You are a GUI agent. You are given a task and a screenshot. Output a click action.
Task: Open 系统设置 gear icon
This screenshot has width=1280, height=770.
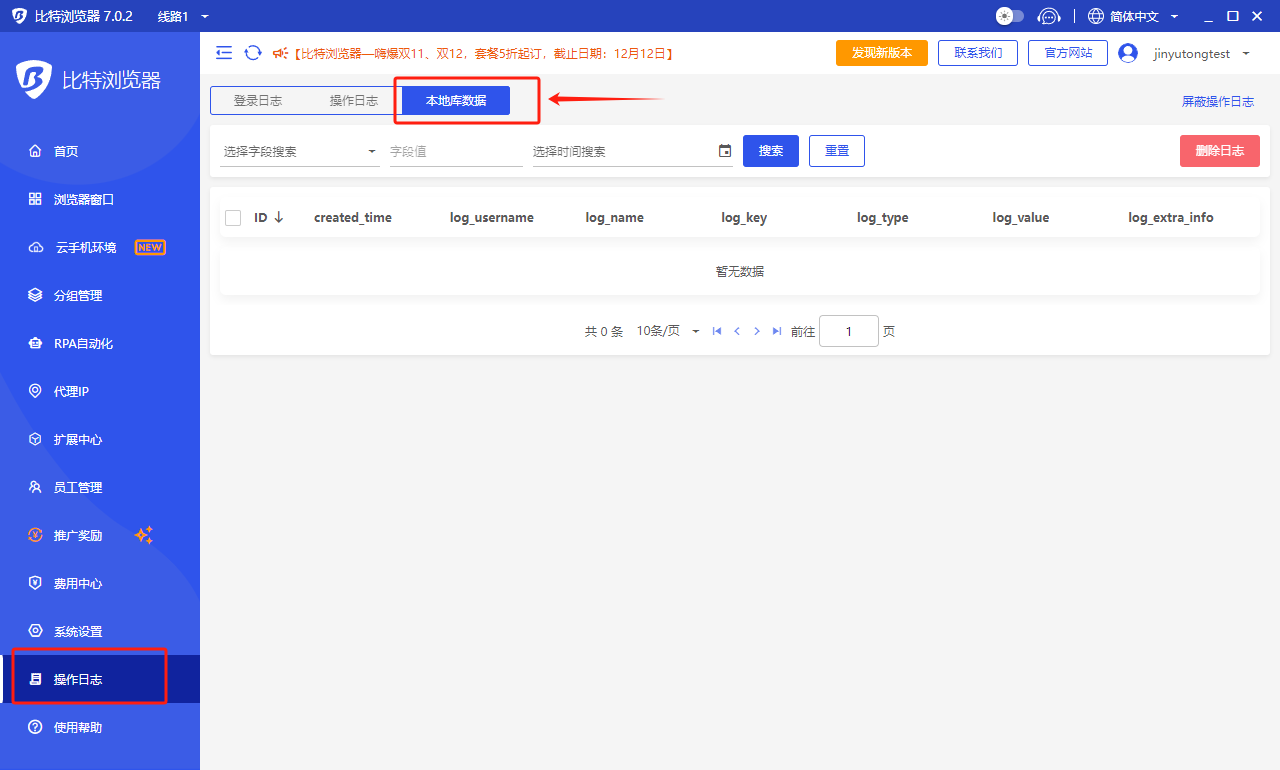(36, 631)
